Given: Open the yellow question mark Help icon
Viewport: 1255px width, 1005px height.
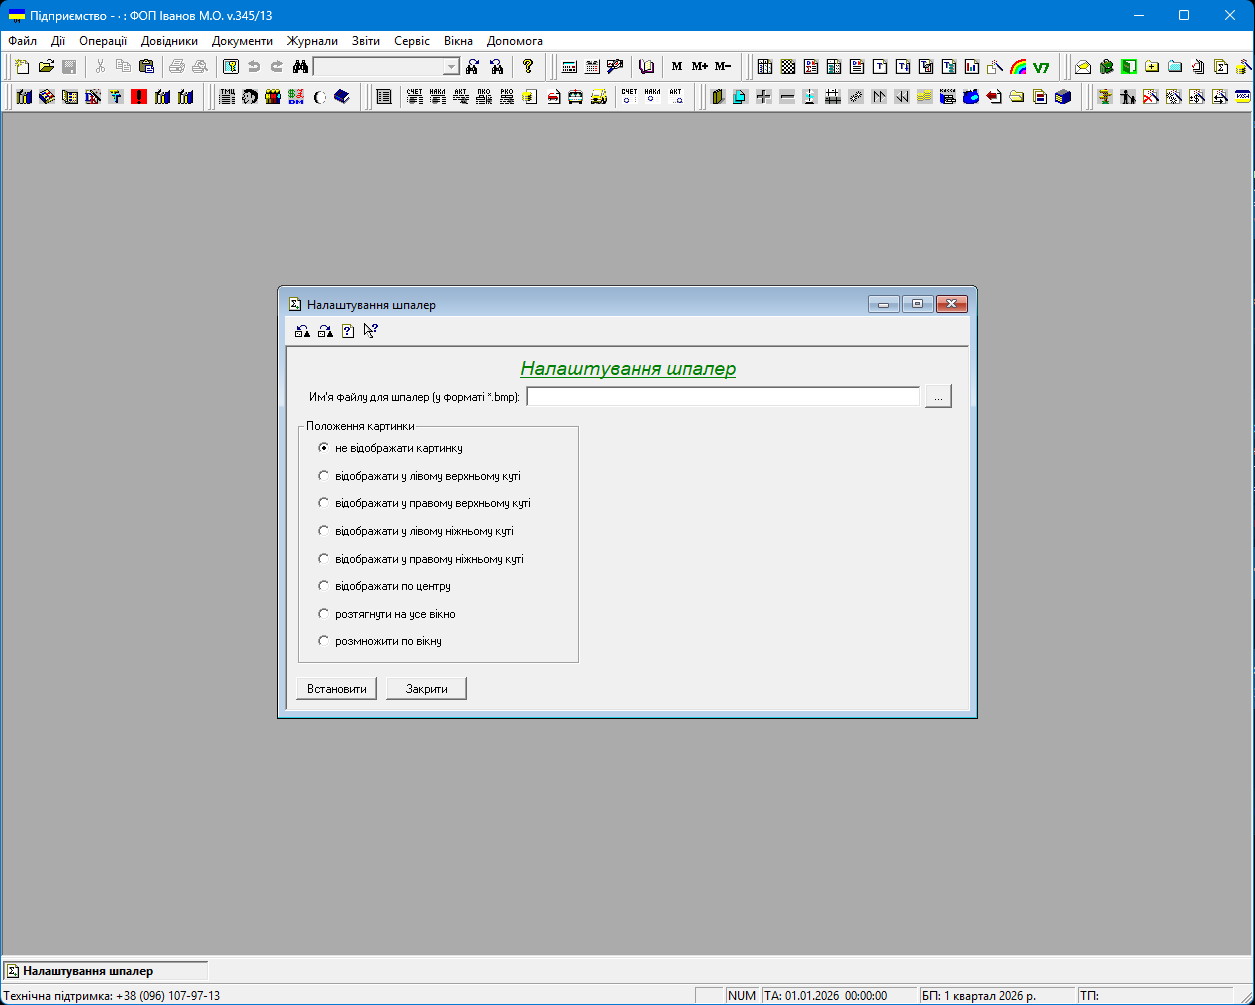Looking at the screenshot, I should pyautogui.click(x=528, y=67).
